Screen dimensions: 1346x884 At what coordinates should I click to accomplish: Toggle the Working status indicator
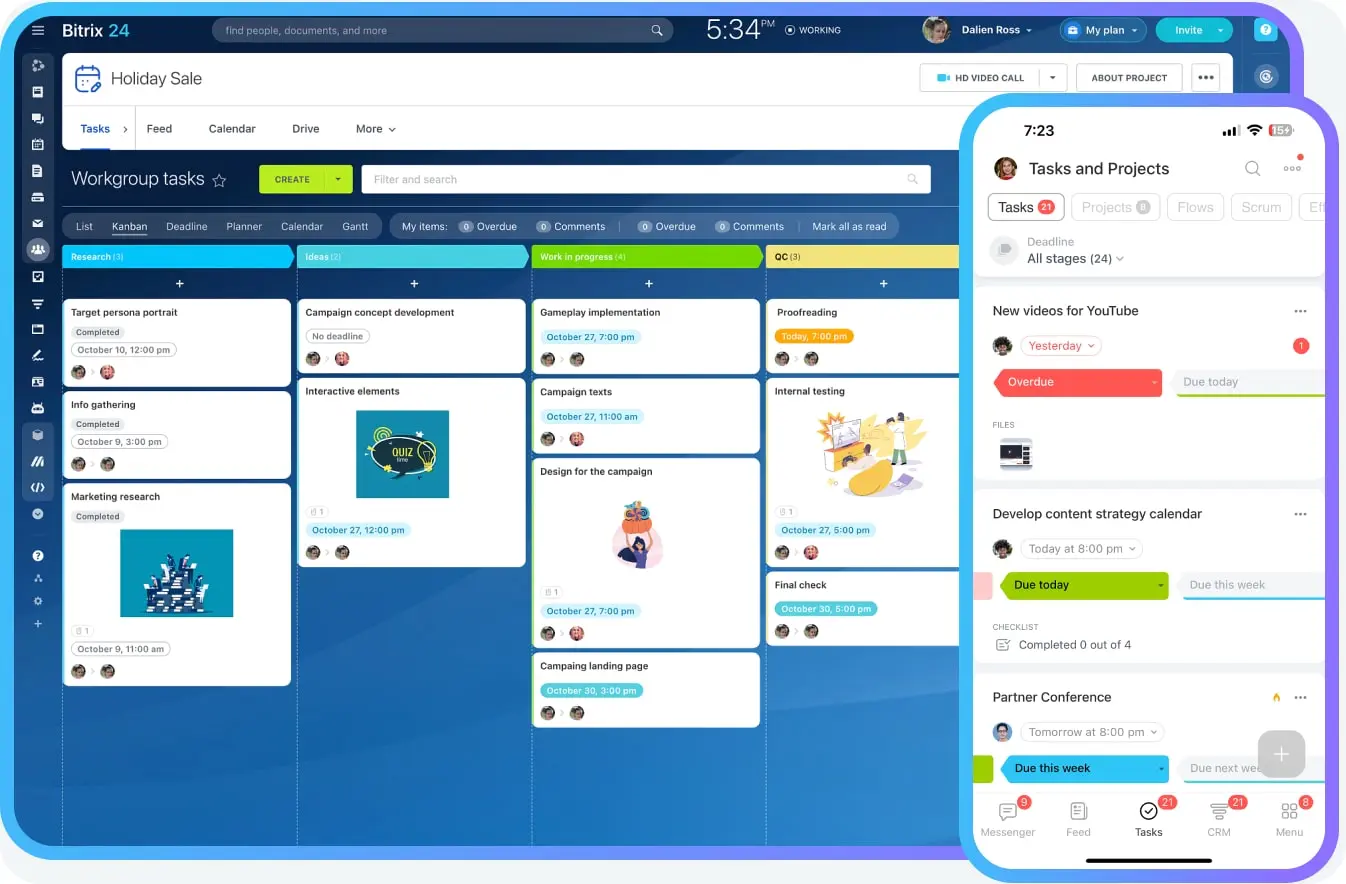point(812,31)
